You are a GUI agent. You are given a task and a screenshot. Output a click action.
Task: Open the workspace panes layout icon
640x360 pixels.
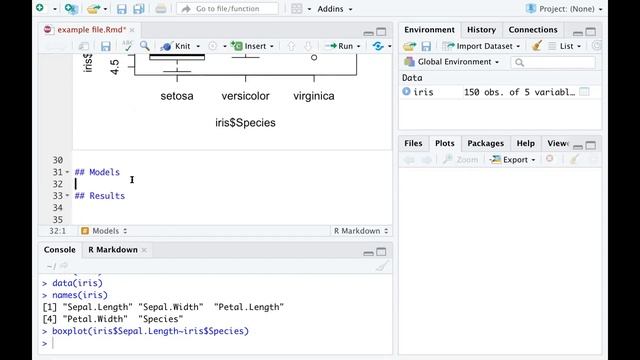(297, 9)
